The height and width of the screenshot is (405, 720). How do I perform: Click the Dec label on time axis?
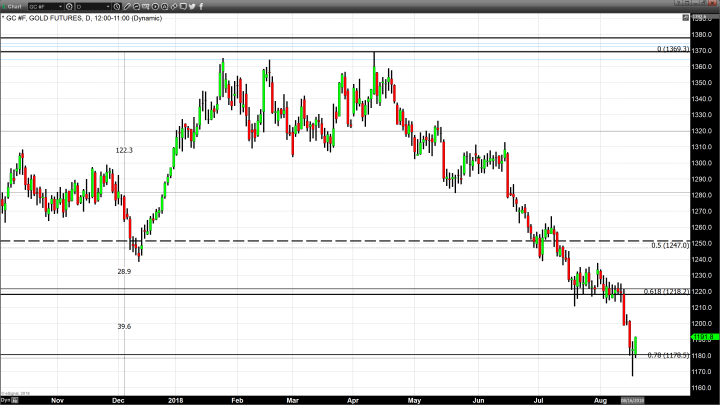pos(118,400)
